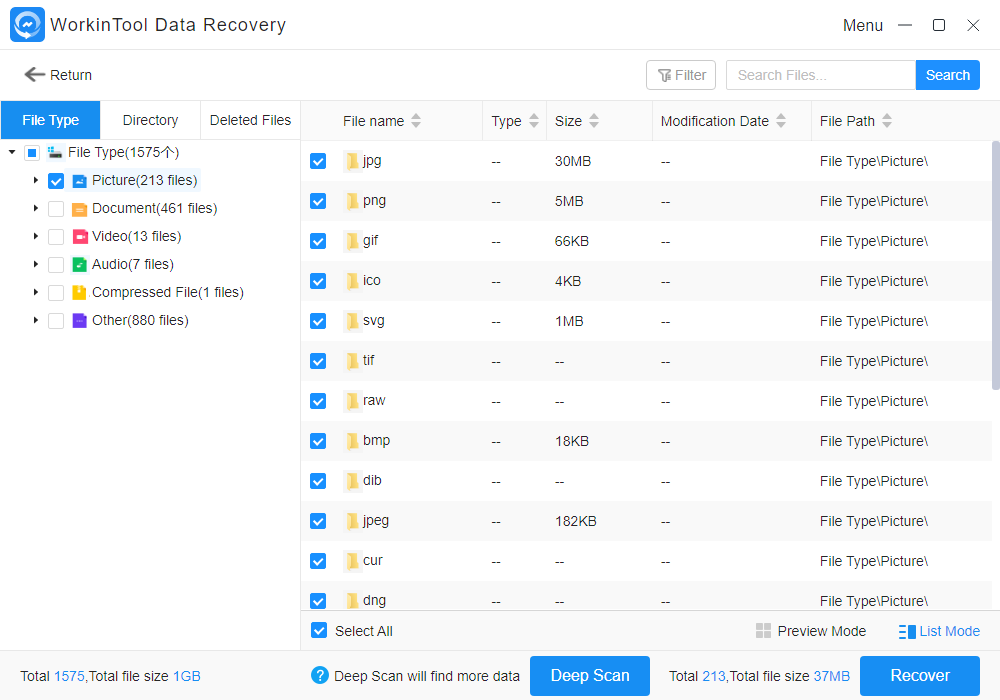Click the ico folder icon
Viewport: 1000px width, 700px height.
point(353,281)
